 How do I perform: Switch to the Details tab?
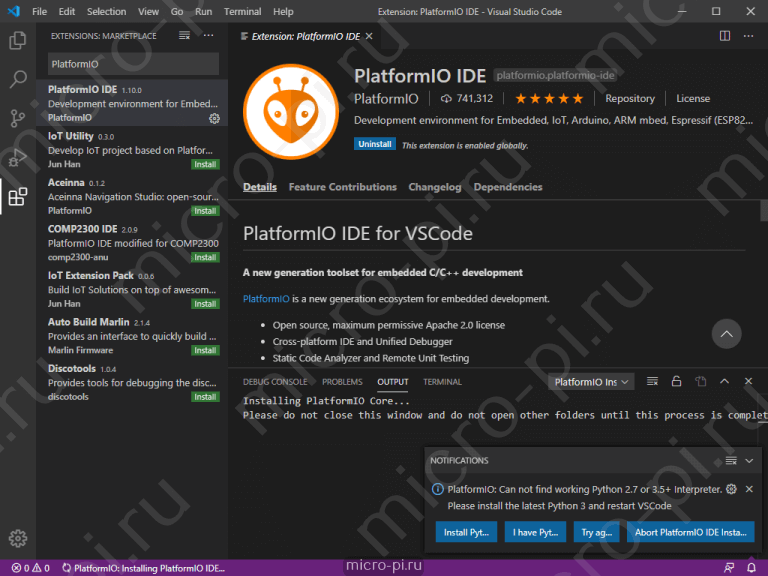pyautogui.click(x=260, y=187)
